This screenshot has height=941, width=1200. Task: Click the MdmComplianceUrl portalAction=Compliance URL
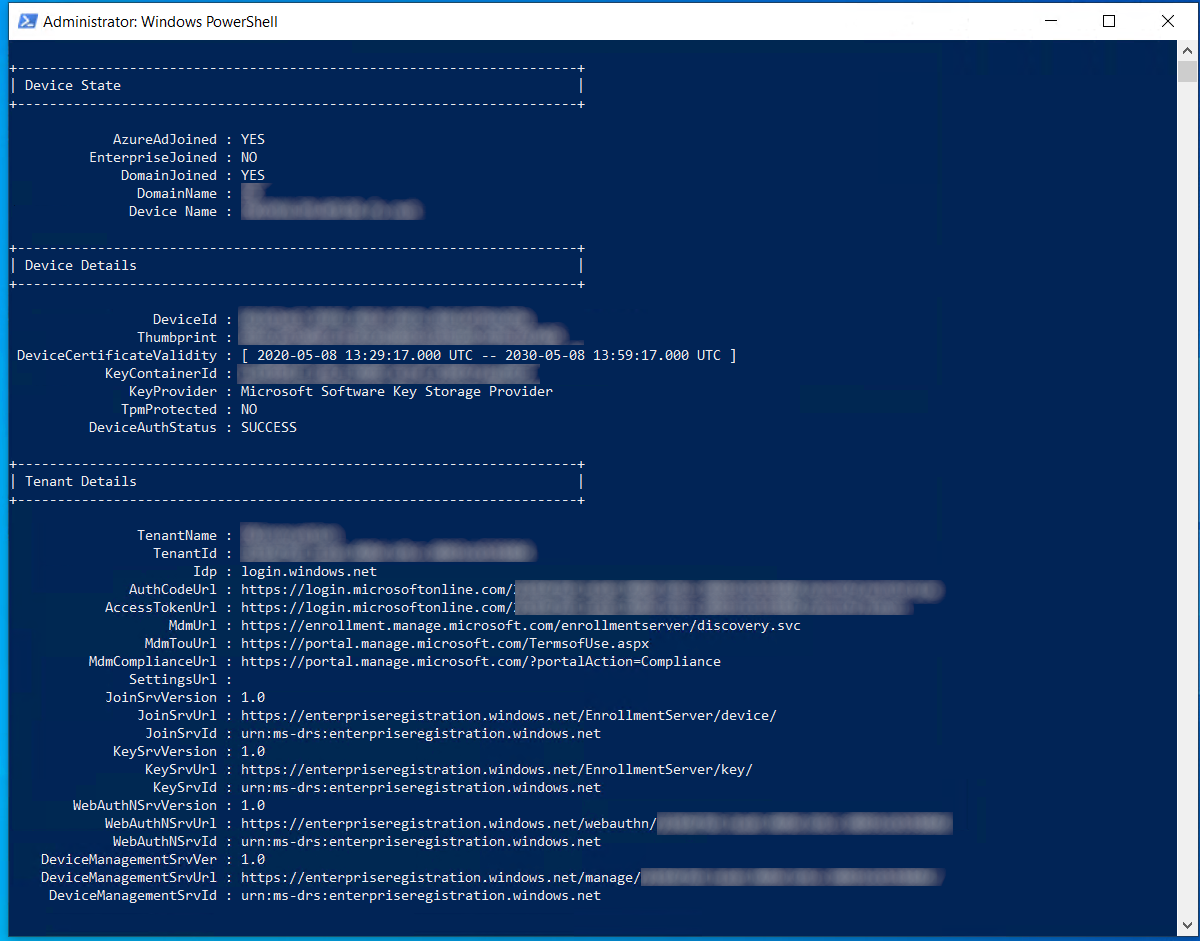(x=480, y=662)
